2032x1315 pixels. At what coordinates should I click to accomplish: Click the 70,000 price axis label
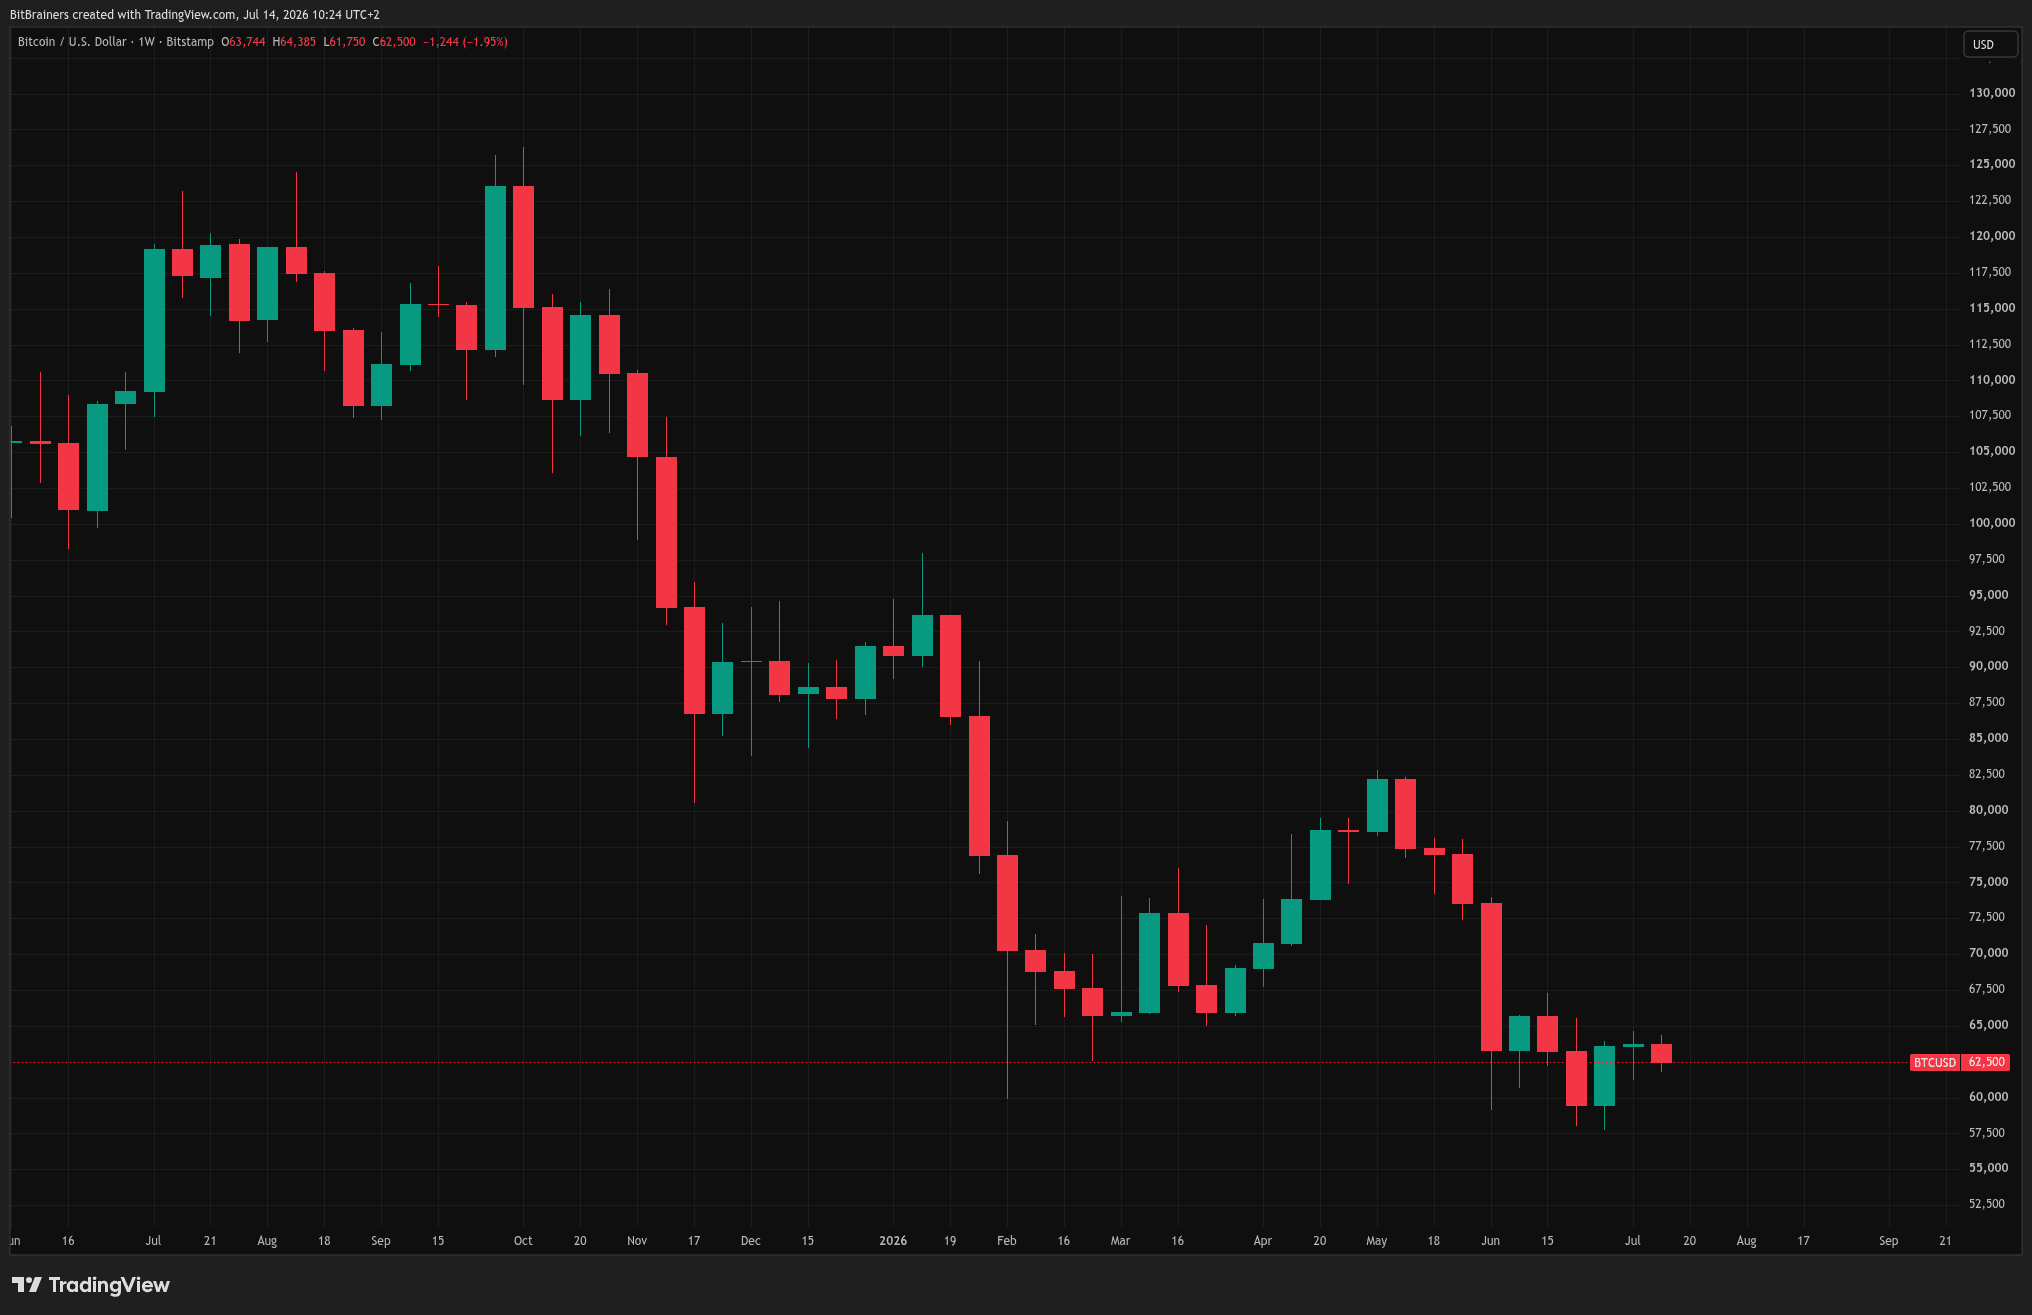tap(1988, 953)
